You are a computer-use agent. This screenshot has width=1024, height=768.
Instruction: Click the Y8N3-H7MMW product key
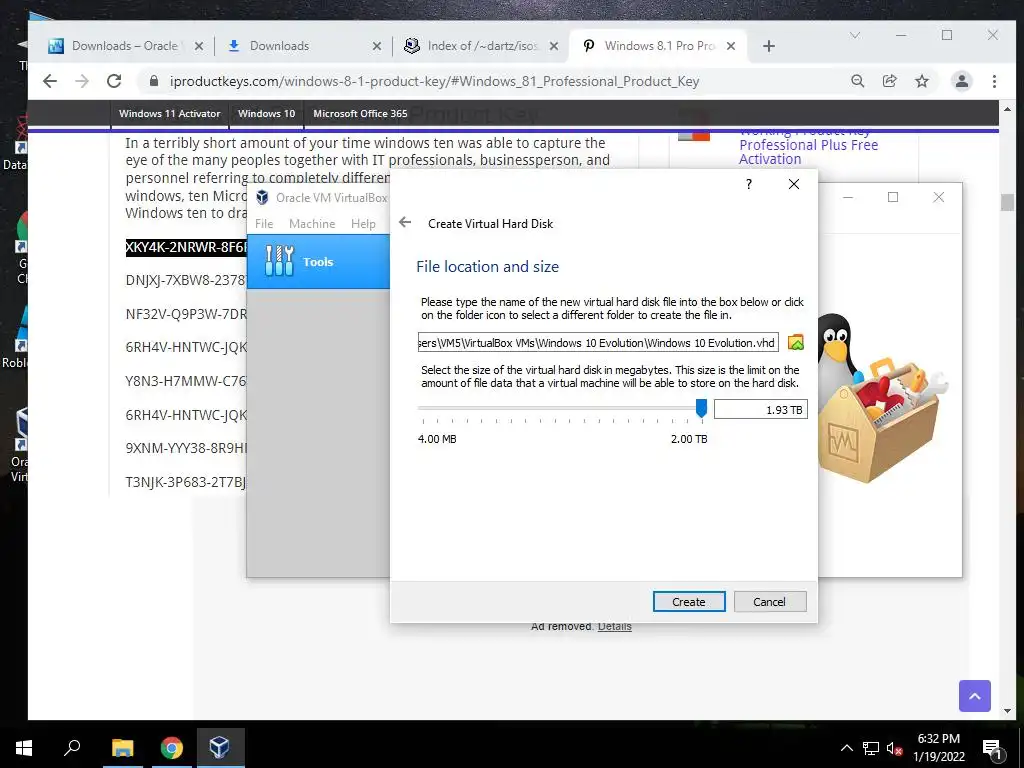pyautogui.click(x=185, y=381)
